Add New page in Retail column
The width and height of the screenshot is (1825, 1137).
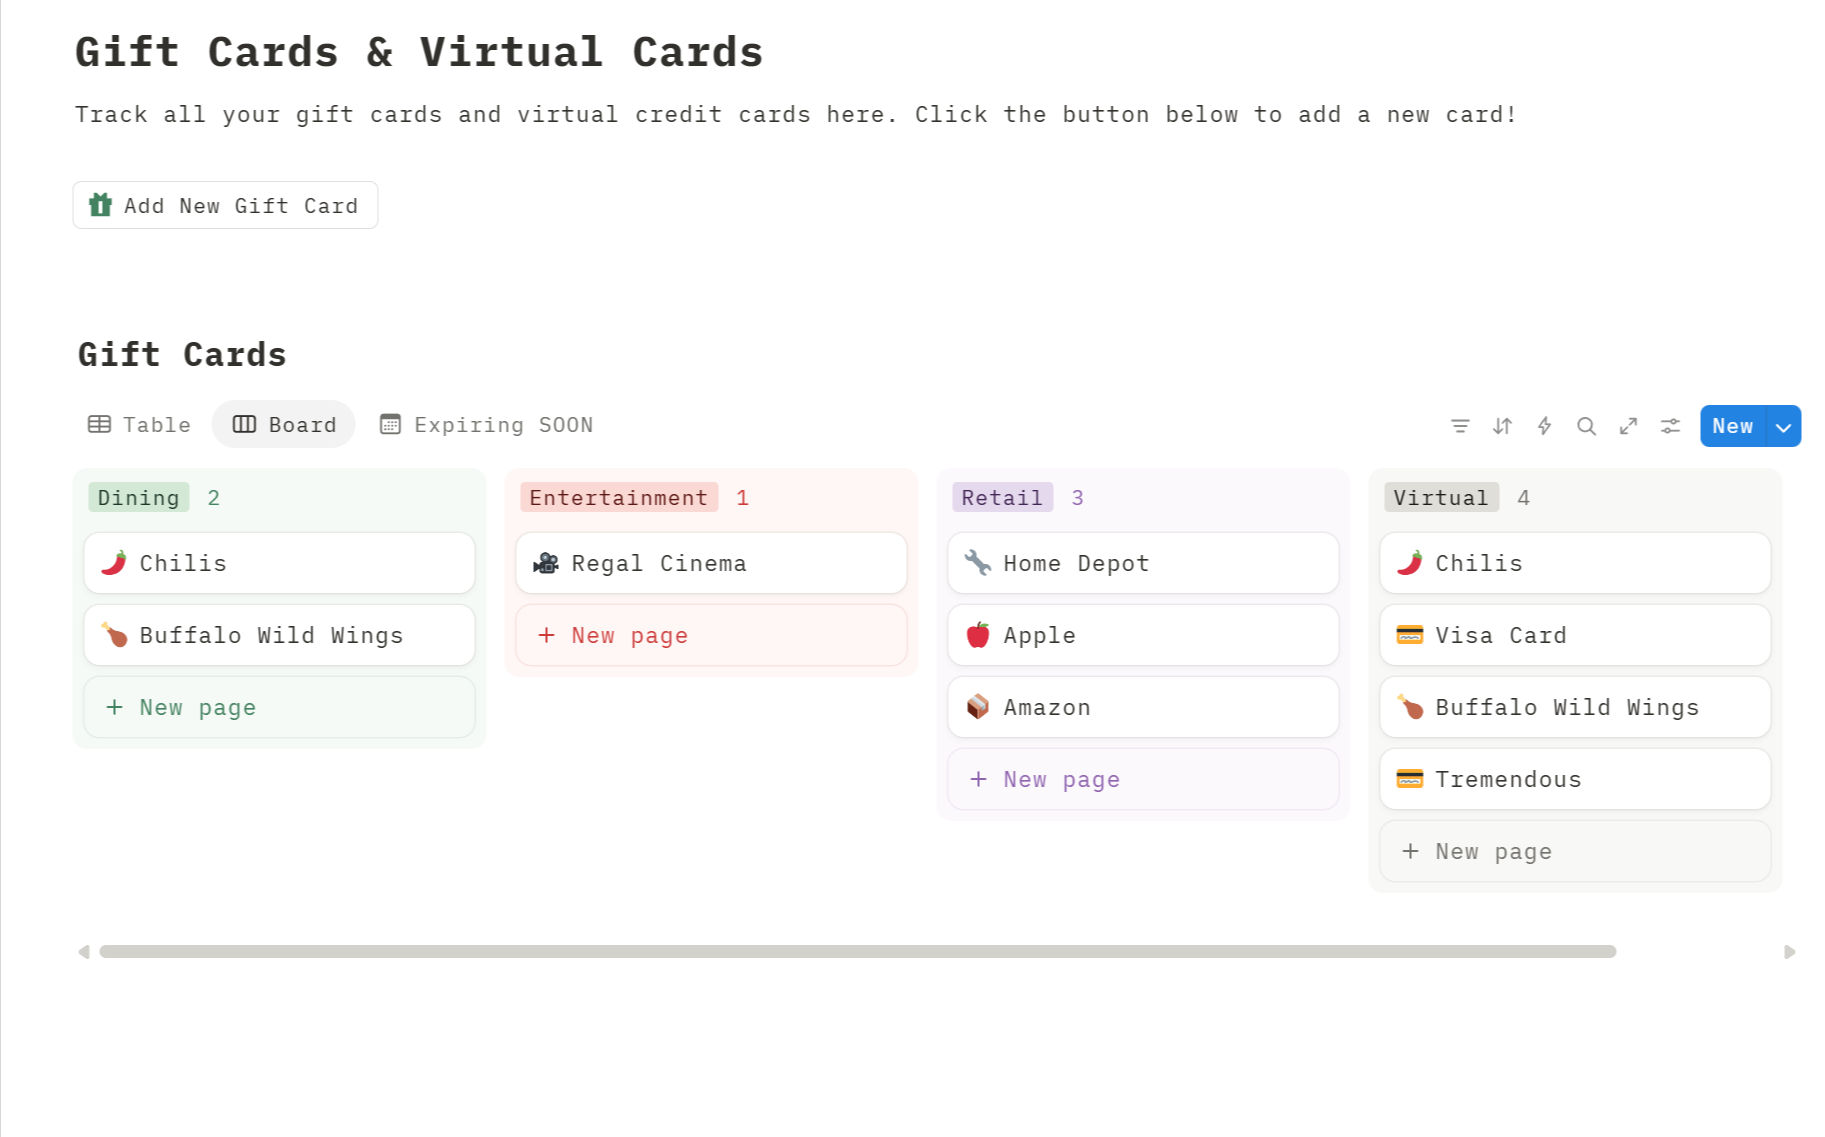[x=1143, y=779]
